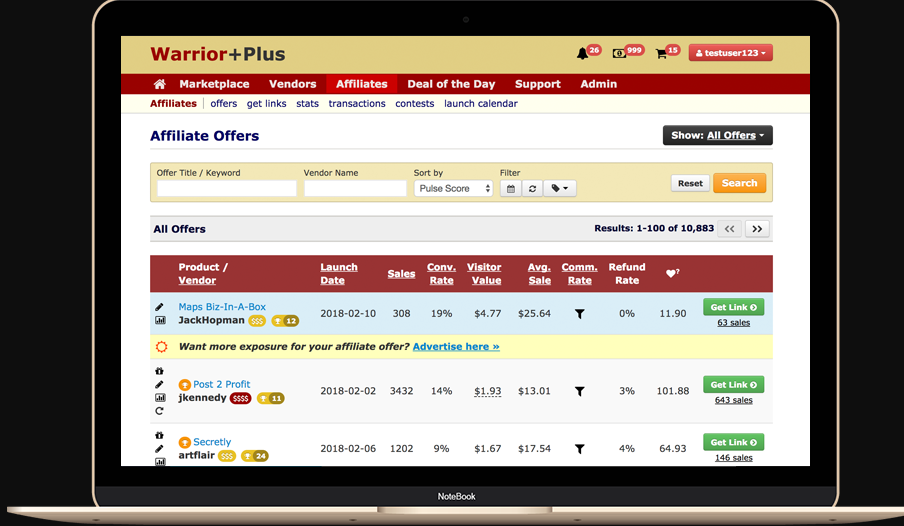Open the Vendors menu
This screenshot has width=904, height=526.
293,84
